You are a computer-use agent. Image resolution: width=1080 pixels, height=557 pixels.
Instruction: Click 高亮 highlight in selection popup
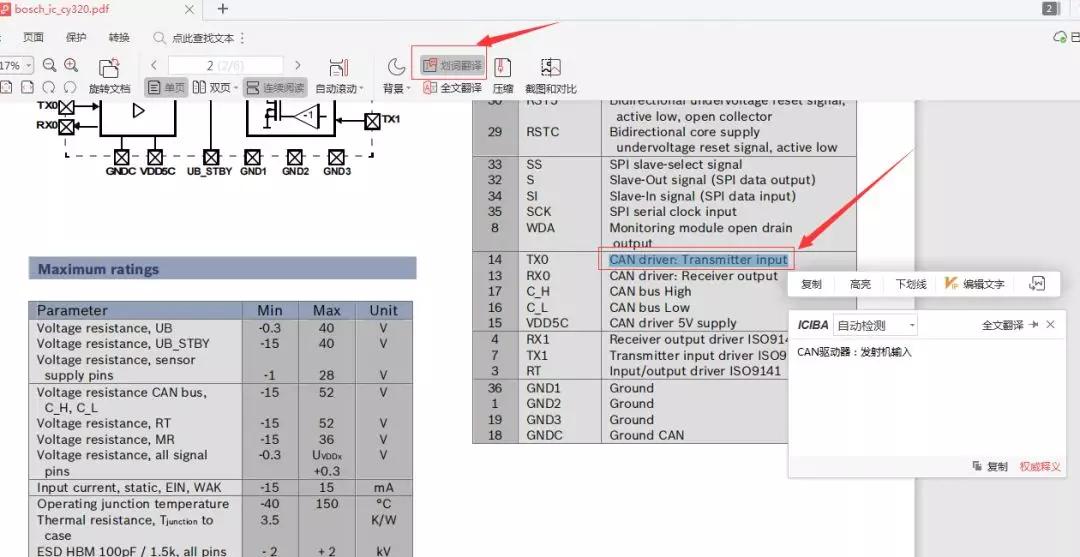[860, 284]
